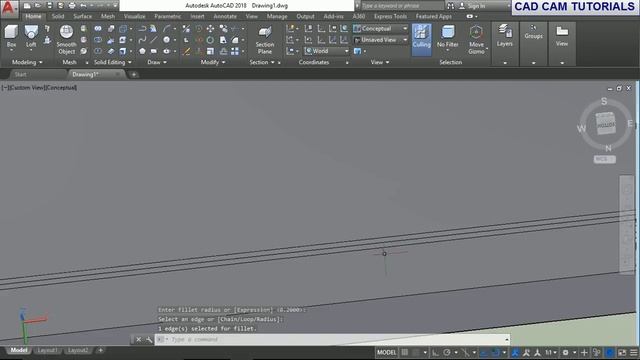The height and width of the screenshot is (360, 640).
Task: Click the New drawing icon in quick access toolbar
Action: (27, 6)
